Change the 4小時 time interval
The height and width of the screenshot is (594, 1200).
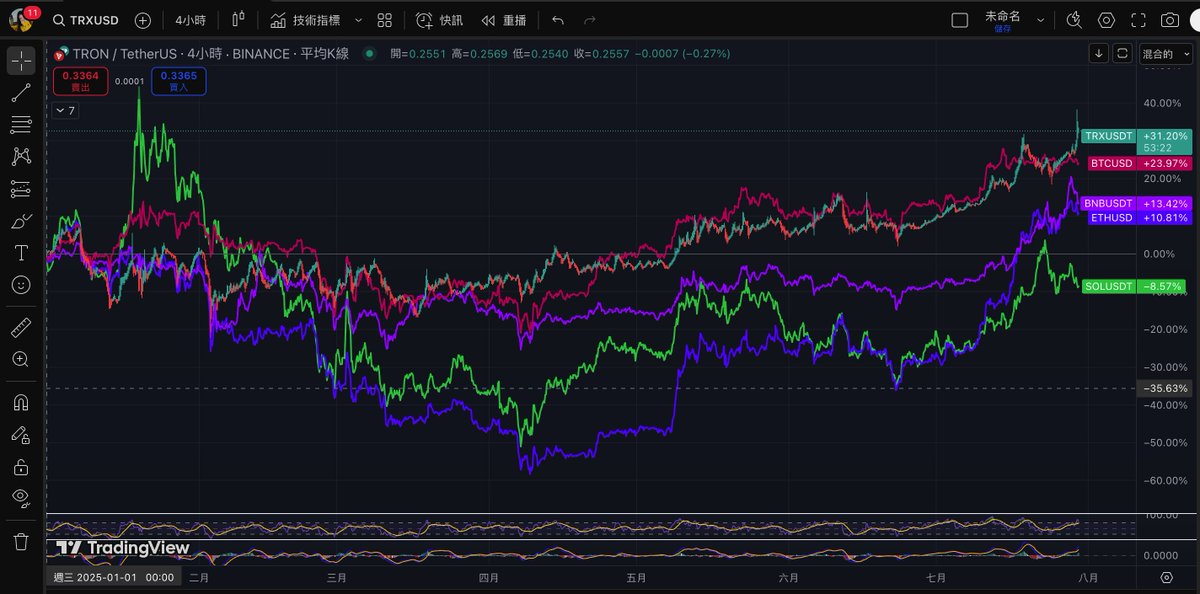coord(190,20)
